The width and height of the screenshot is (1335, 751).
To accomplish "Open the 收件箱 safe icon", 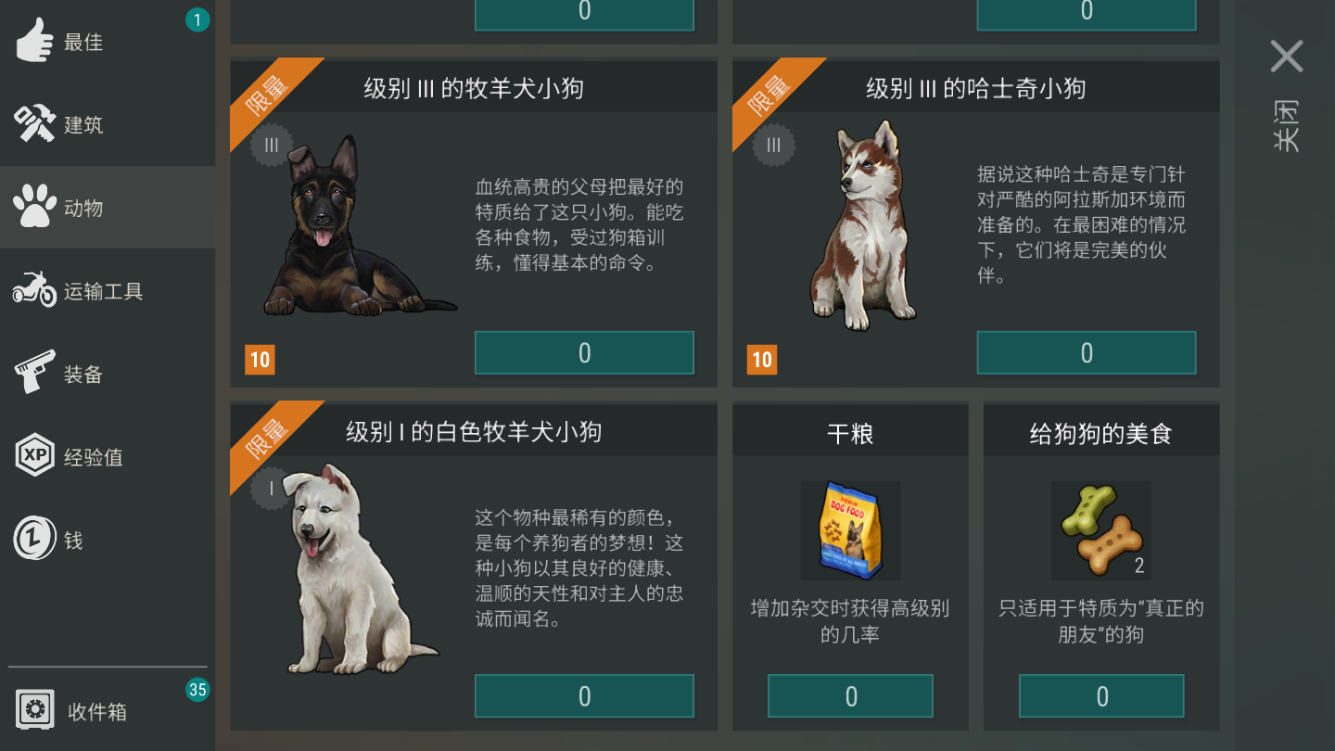I will [x=35, y=710].
